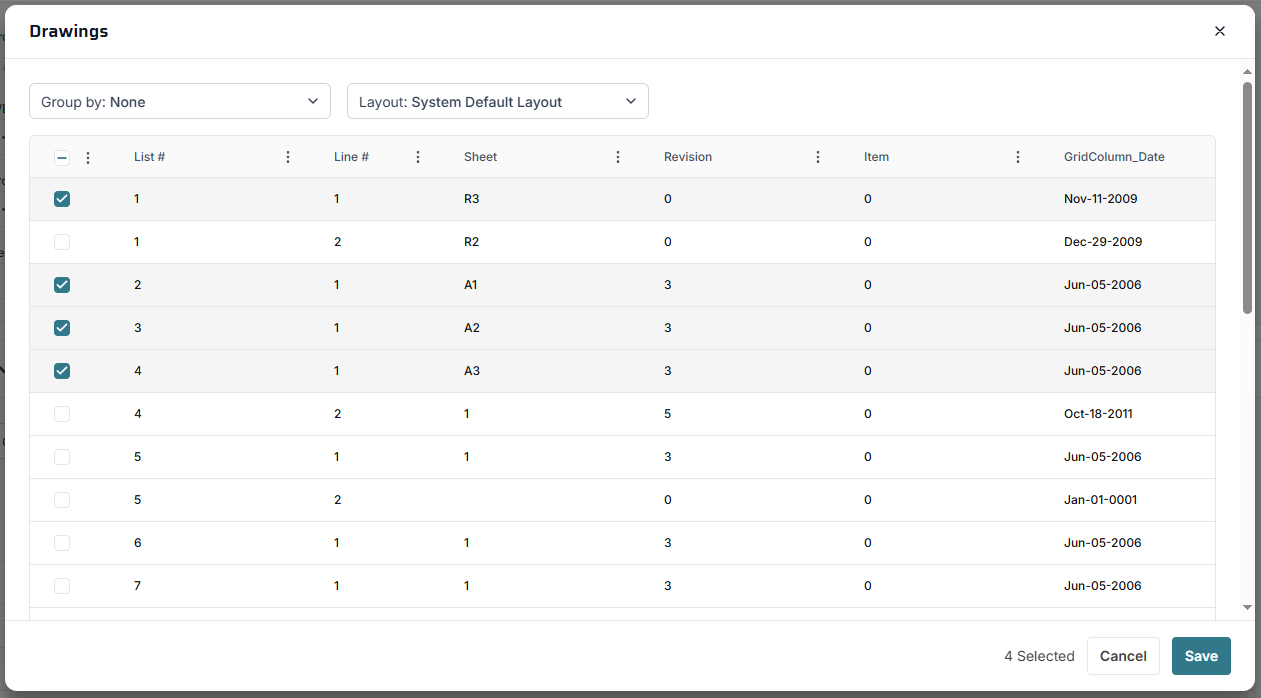The height and width of the screenshot is (698, 1261).
Task: Open the Item column options menu
Action: (x=1018, y=157)
